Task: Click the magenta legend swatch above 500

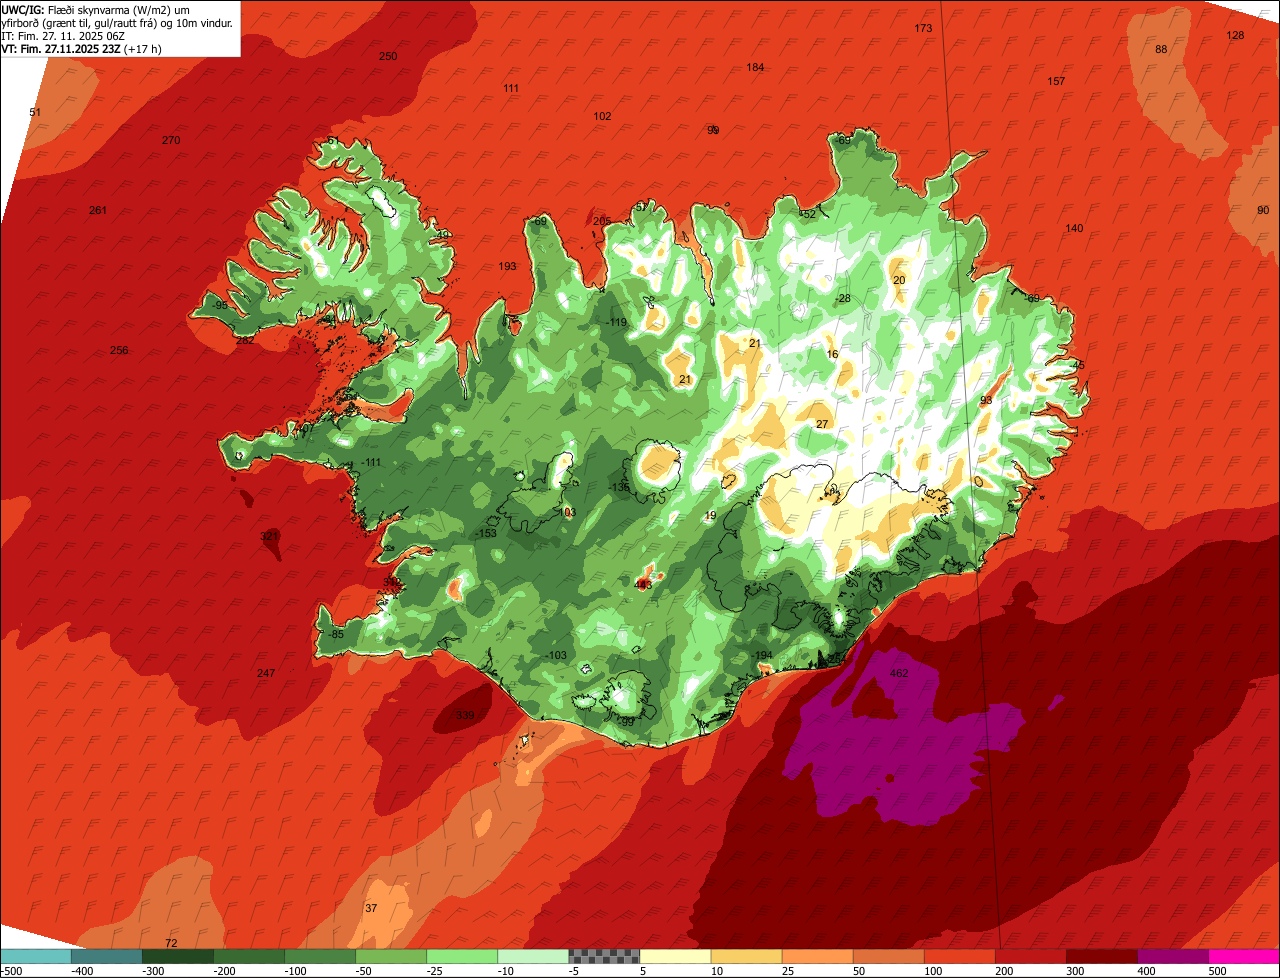Action: click(1244, 956)
